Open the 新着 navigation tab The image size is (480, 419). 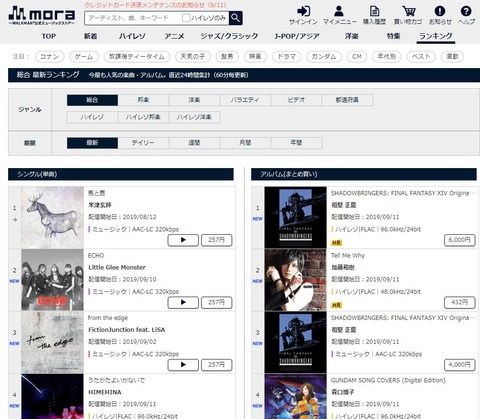(x=90, y=36)
